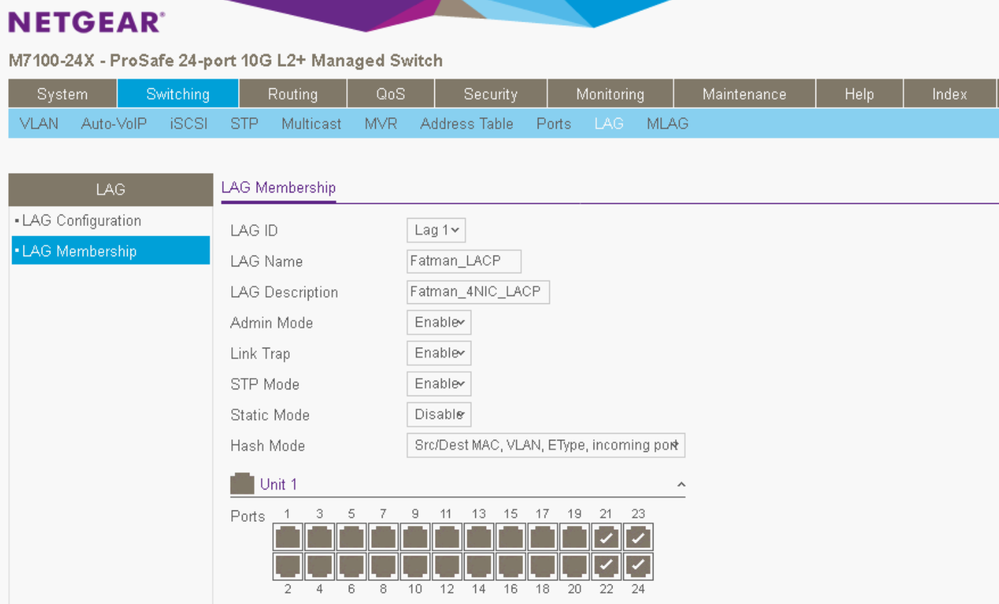
Task: Click the Unit 1 switch icon
Action: [242, 484]
